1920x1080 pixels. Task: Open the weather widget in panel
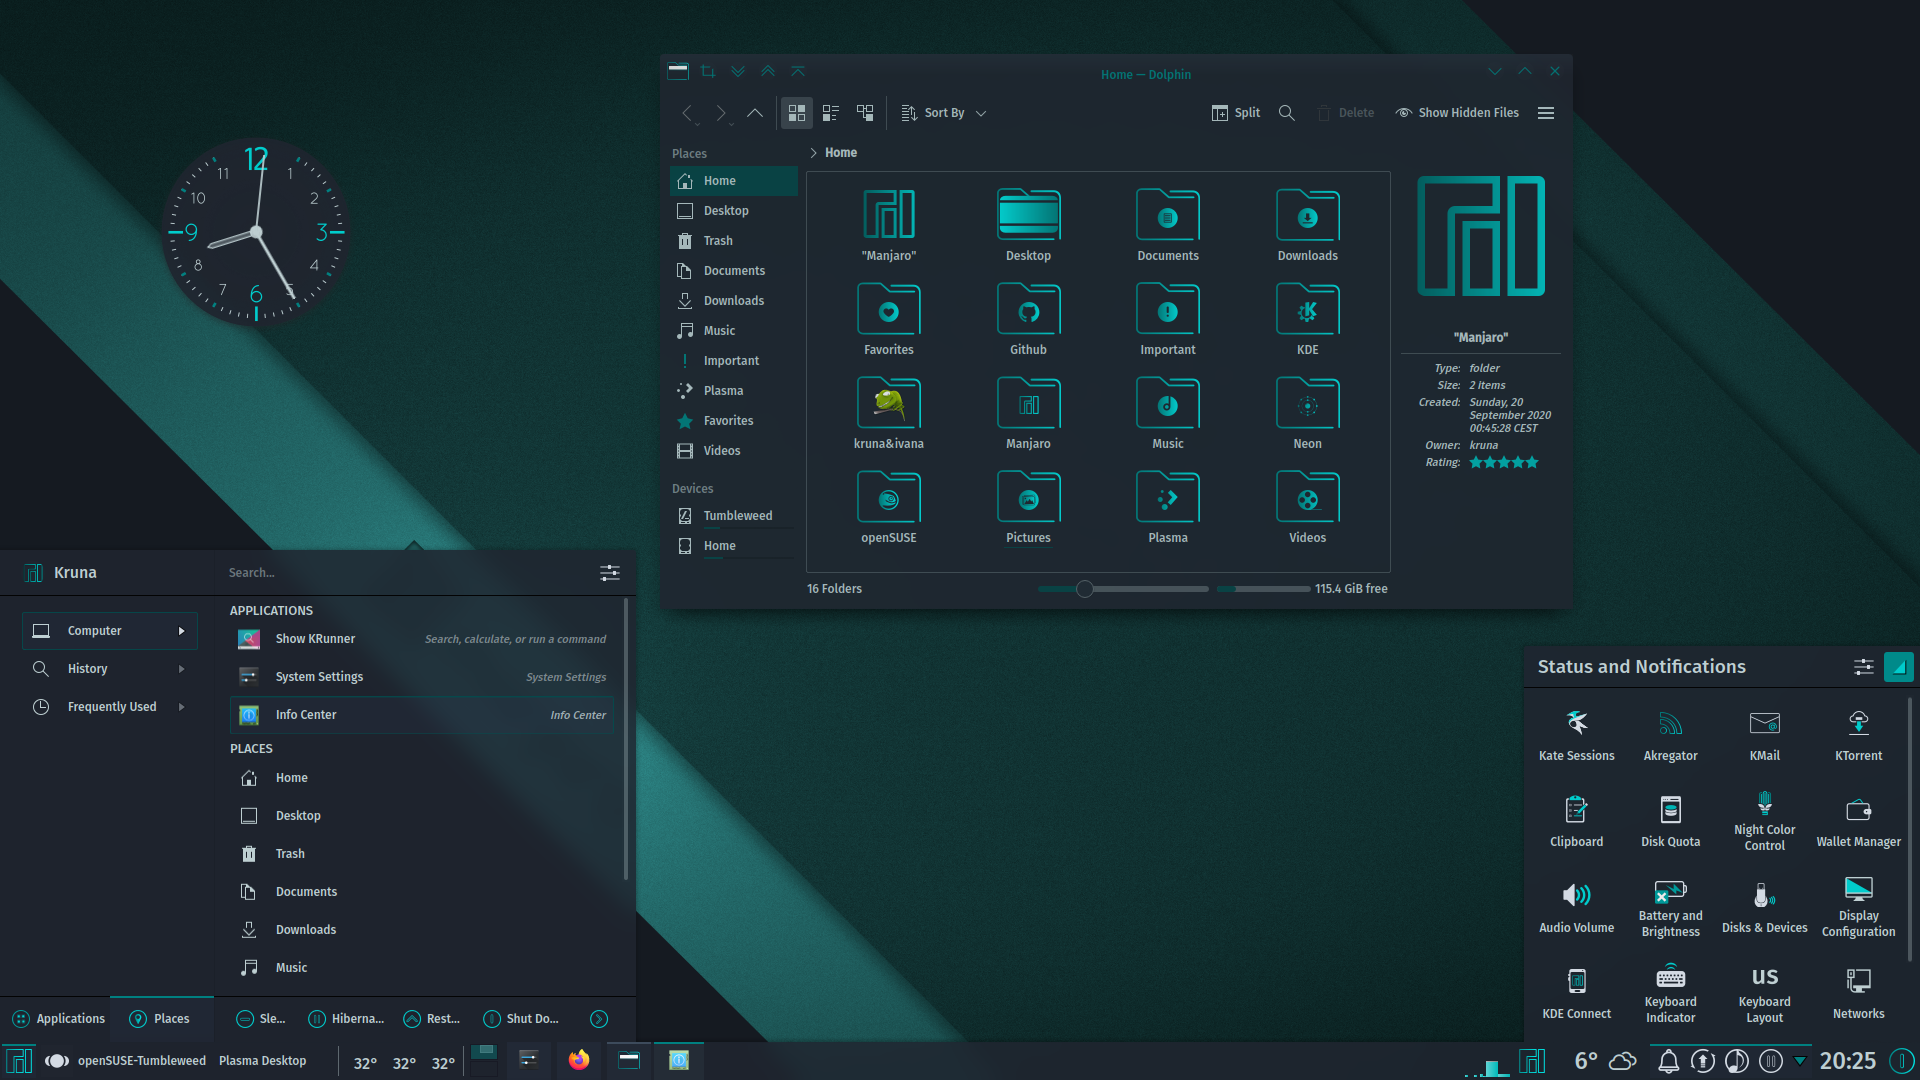(x=1605, y=1061)
